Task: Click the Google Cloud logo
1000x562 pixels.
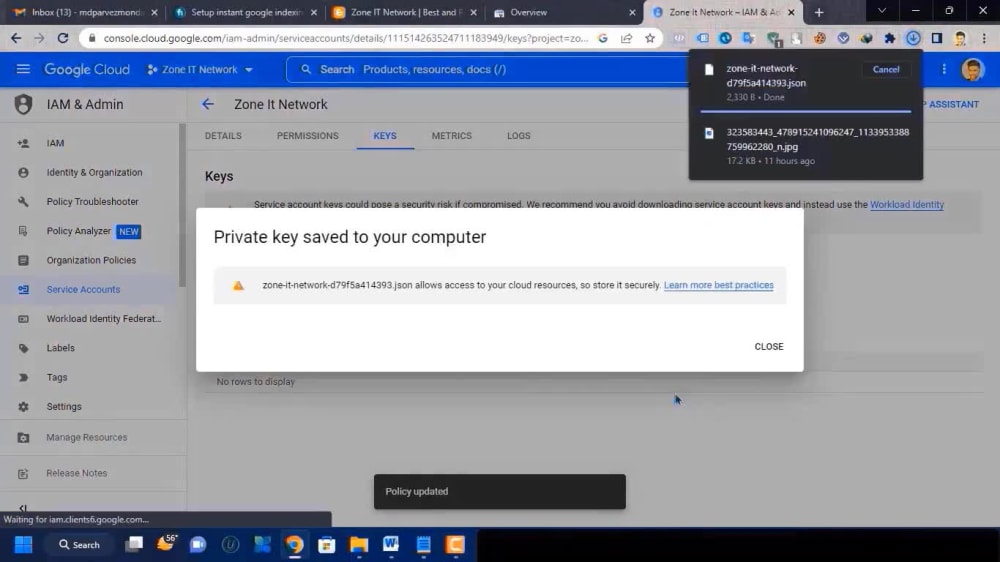Action: pos(87,70)
